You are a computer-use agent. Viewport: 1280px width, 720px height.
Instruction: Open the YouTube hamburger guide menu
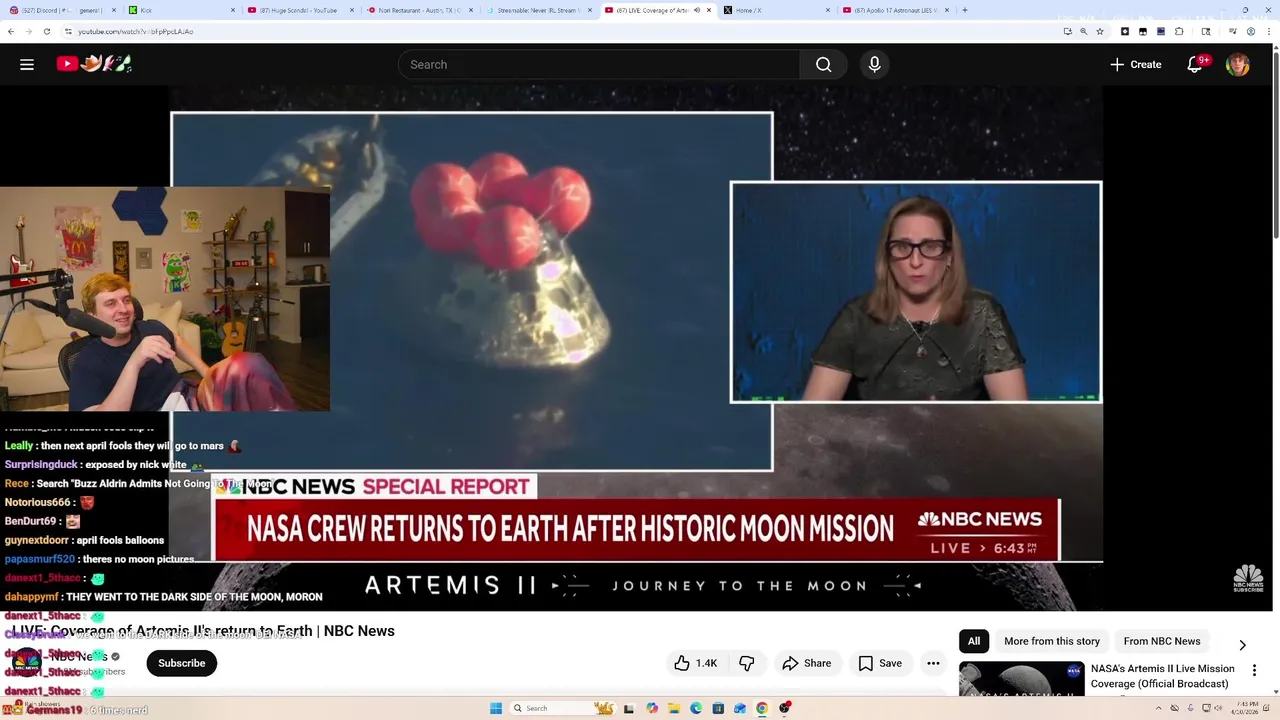27,64
